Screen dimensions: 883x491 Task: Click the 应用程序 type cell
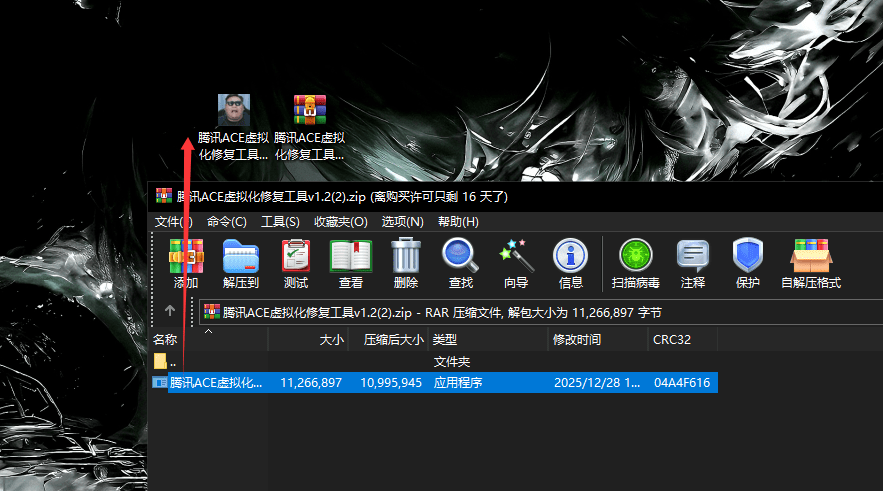pyautogui.click(x=458, y=383)
